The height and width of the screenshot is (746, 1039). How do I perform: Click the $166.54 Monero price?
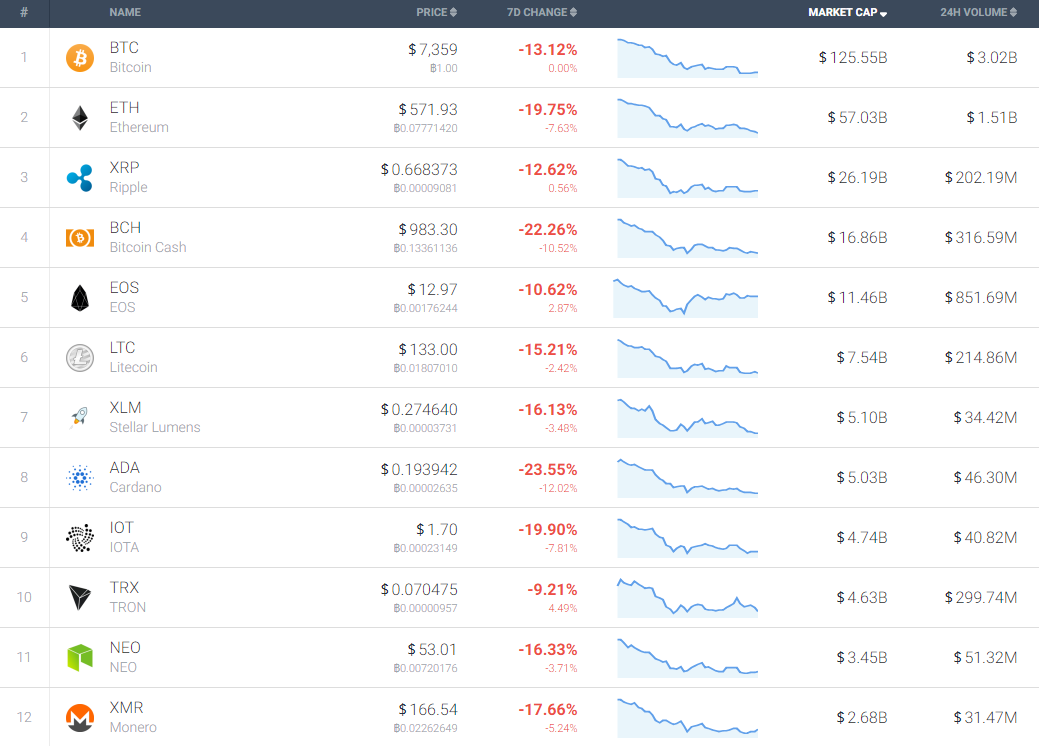point(428,710)
